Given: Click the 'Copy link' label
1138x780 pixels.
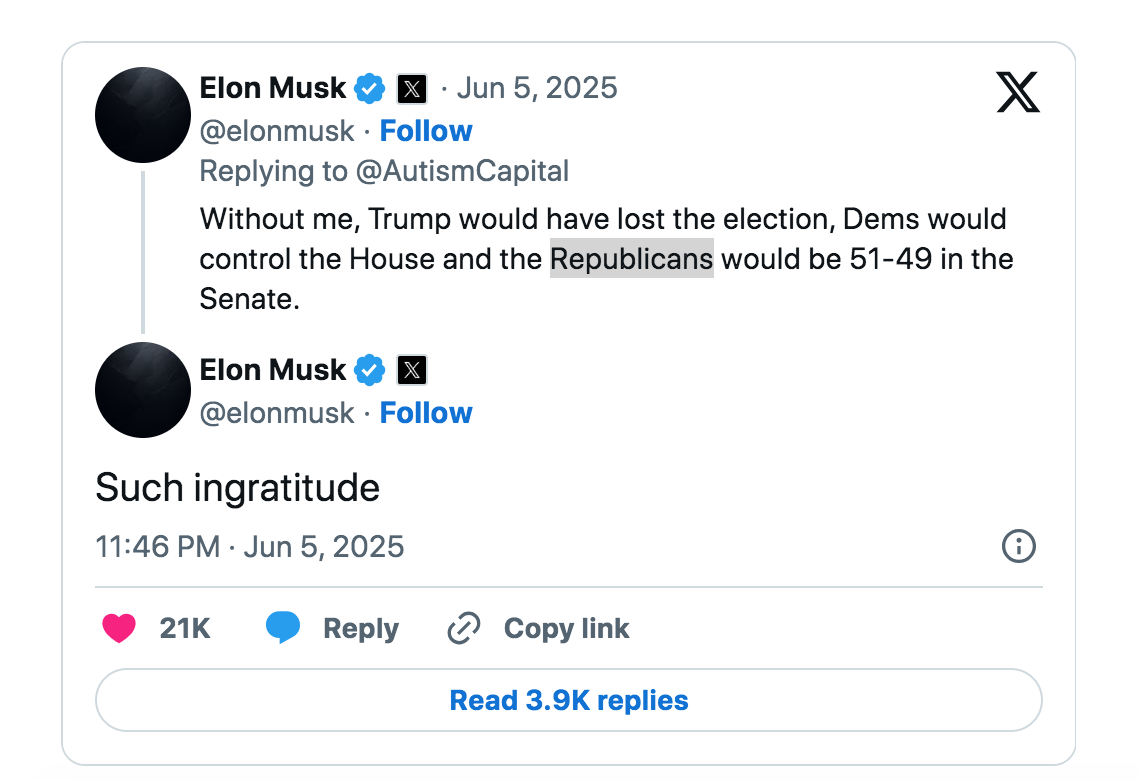Looking at the screenshot, I should pyautogui.click(x=566, y=628).
